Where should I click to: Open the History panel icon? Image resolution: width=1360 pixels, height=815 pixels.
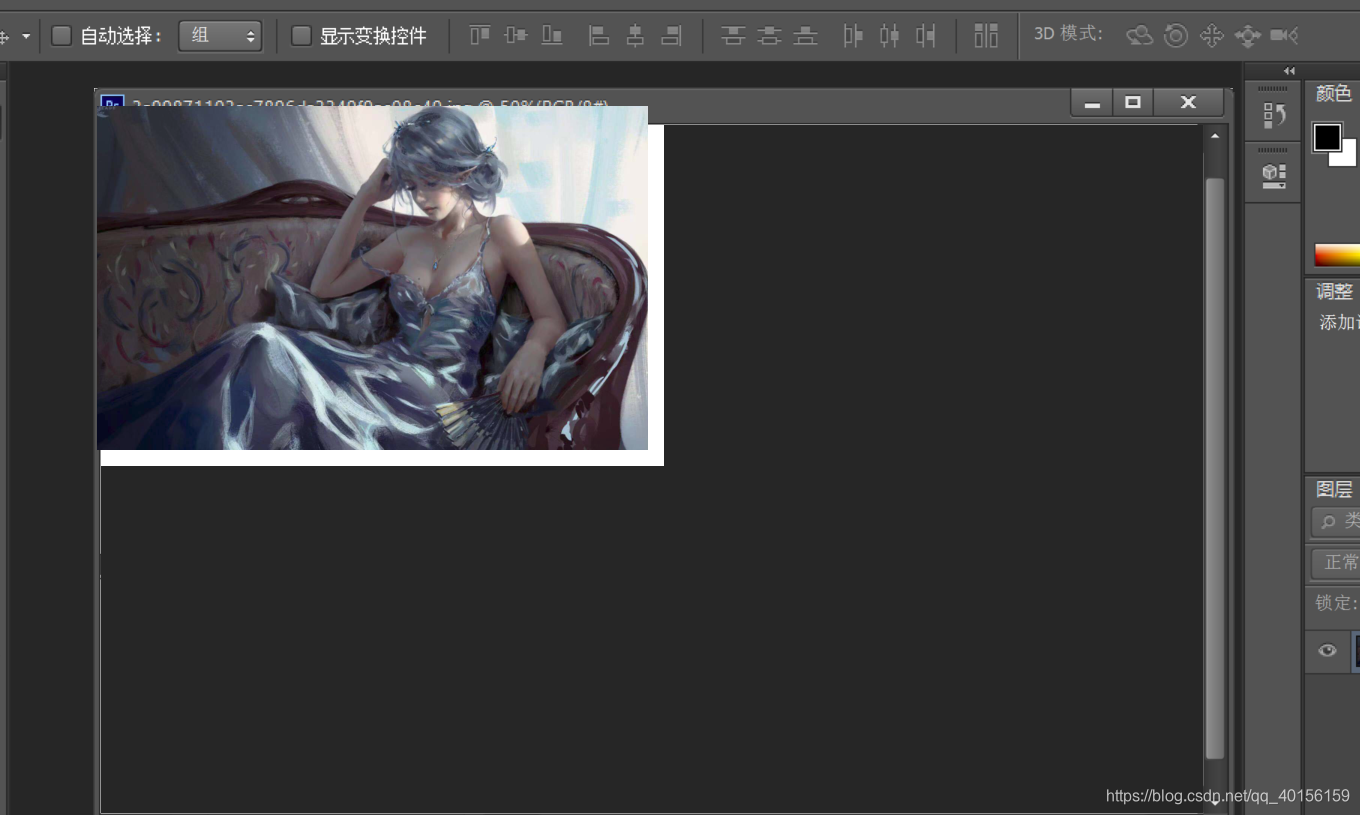[x=1274, y=115]
